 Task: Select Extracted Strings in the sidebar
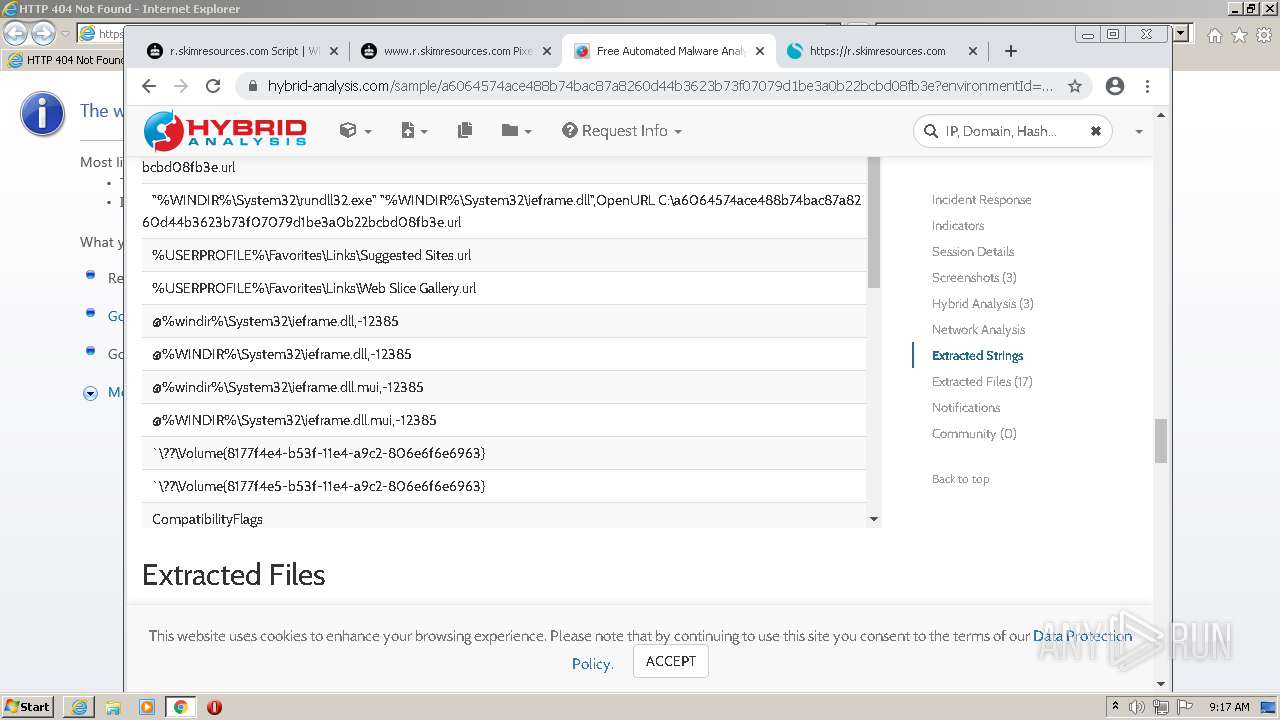(977, 356)
